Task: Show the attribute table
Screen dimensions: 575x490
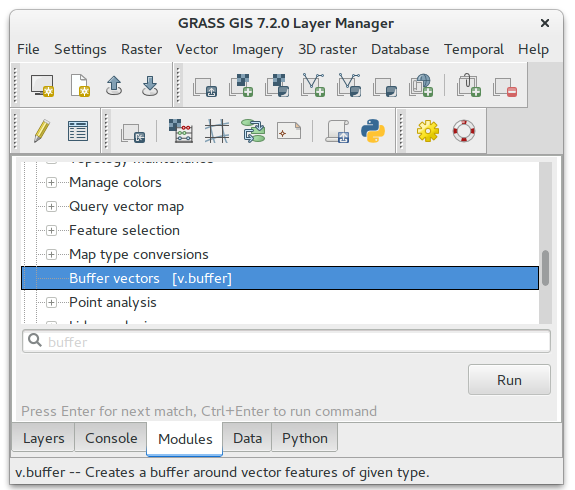Action: [78, 131]
